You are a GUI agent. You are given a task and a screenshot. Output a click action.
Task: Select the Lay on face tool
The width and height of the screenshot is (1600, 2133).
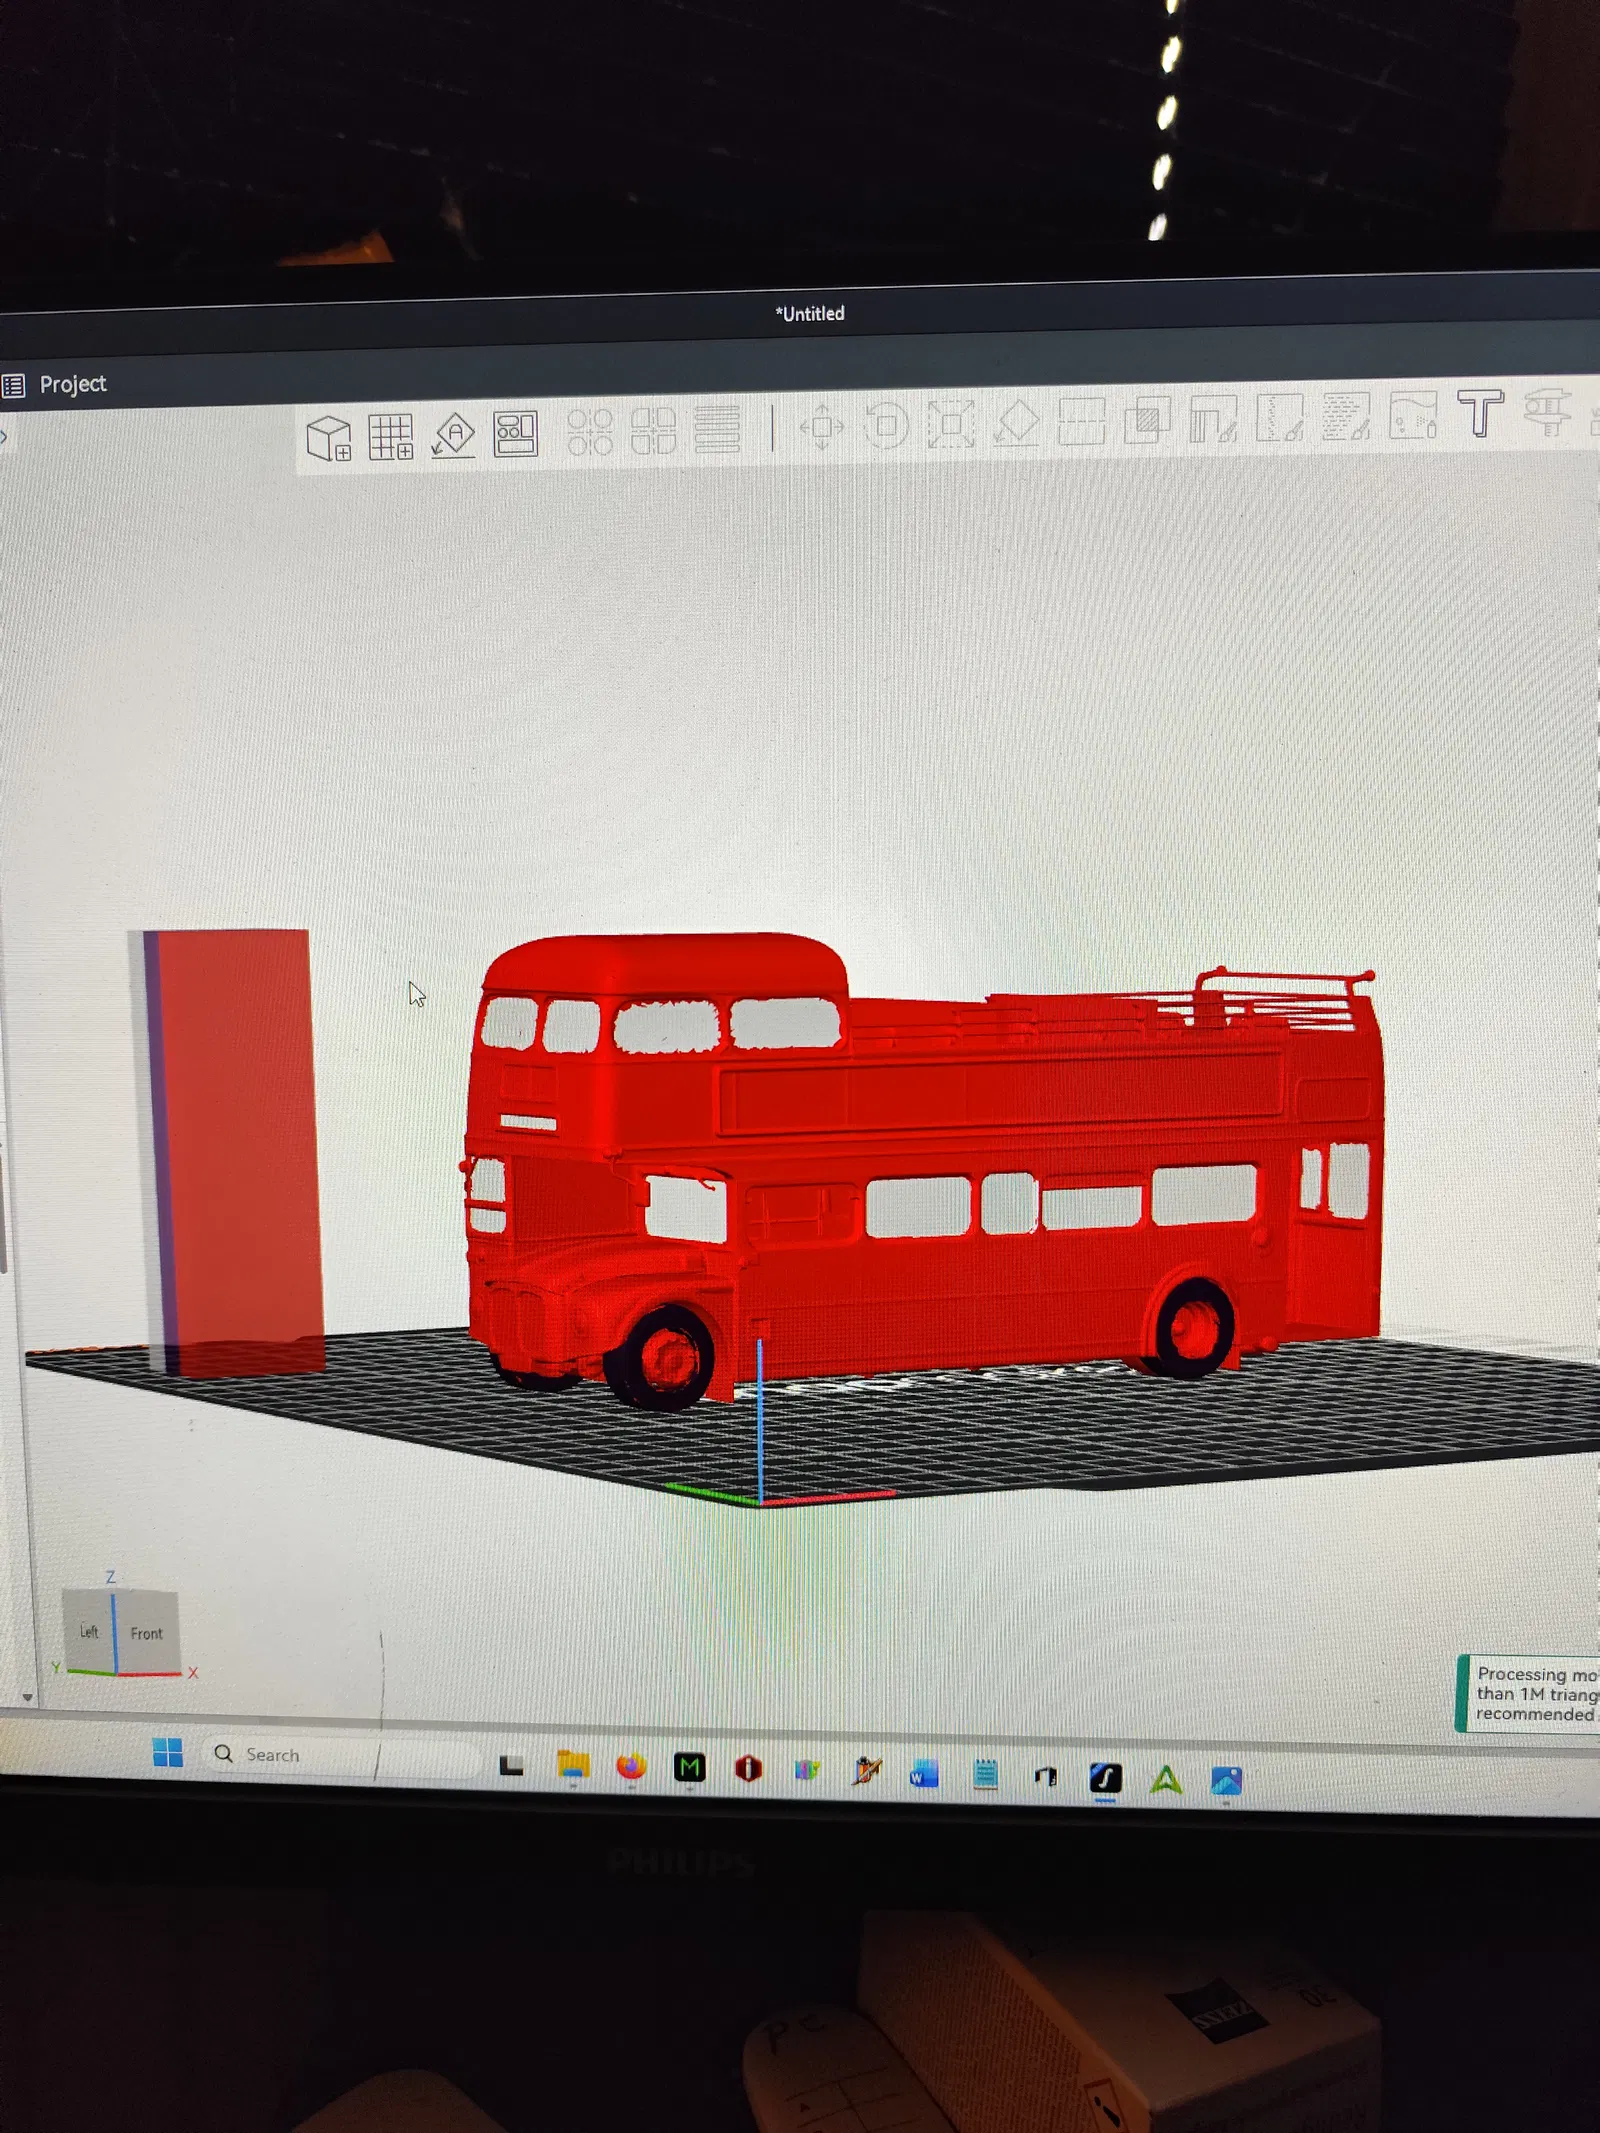(1016, 423)
